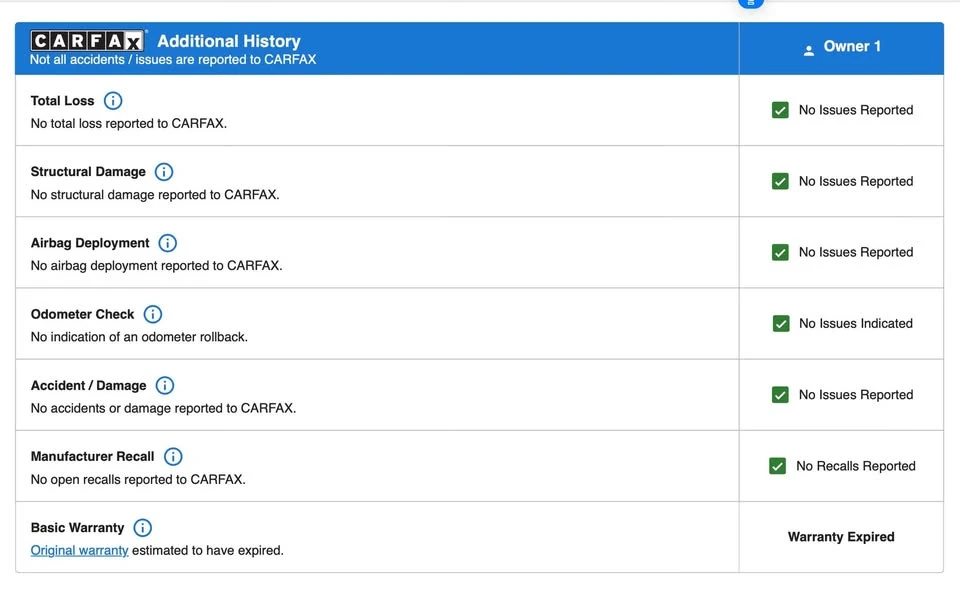
Task: Click the green checkmark in Structural Damage row
Action: point(780,181)
